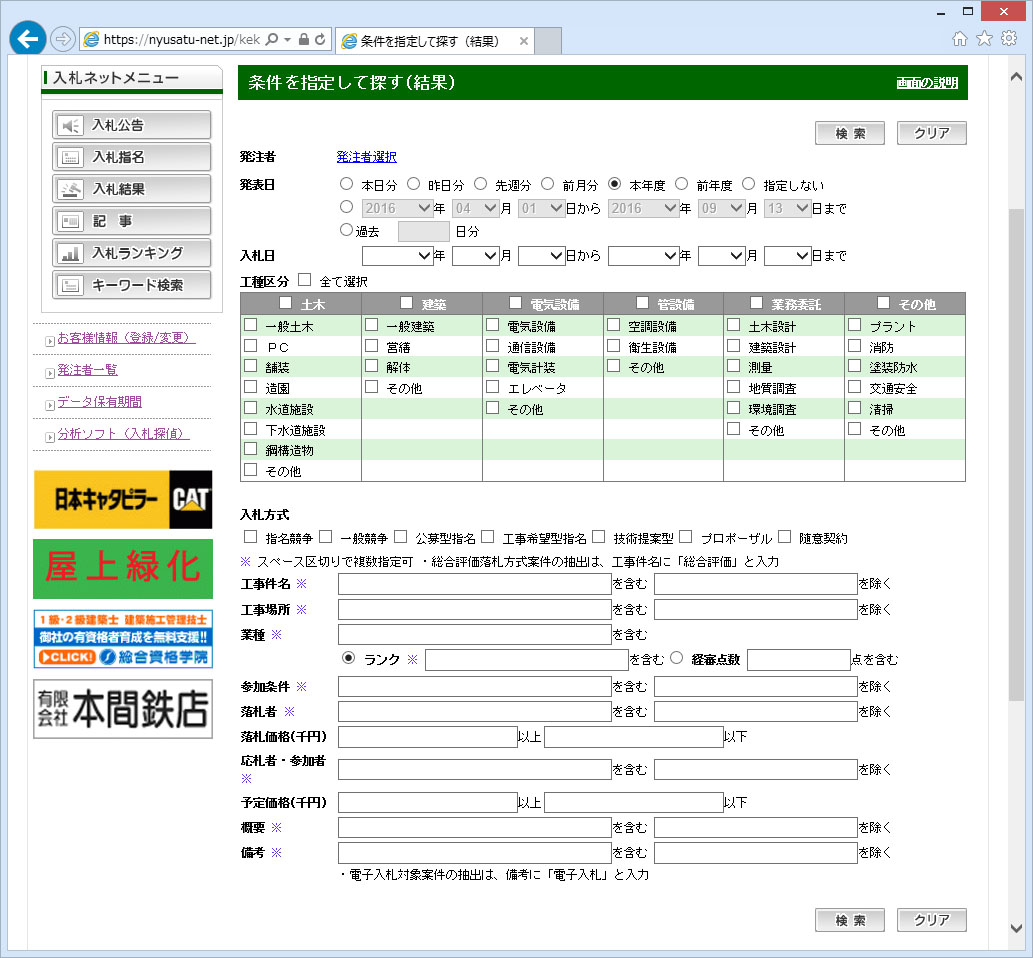The image size is (1033, 958).
Task: Open 入札日 start year dropdown
Action: 397,256
